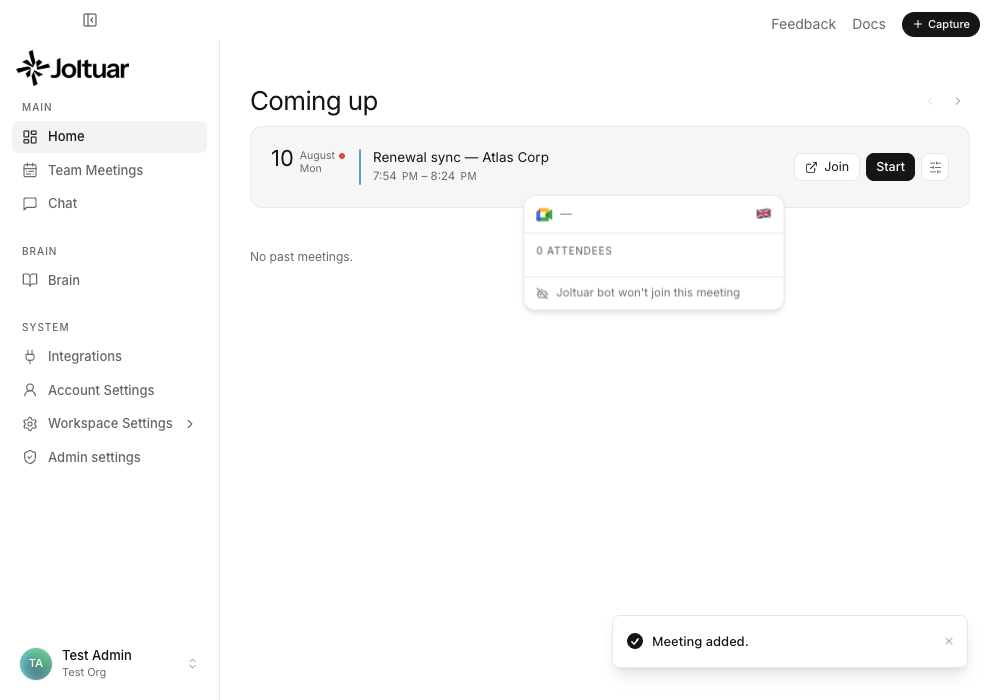The height and width of the screenshot is (700, 1000).
Task: Click the Brain book icon
Action: pyautogui.click(x=30, y=281)
